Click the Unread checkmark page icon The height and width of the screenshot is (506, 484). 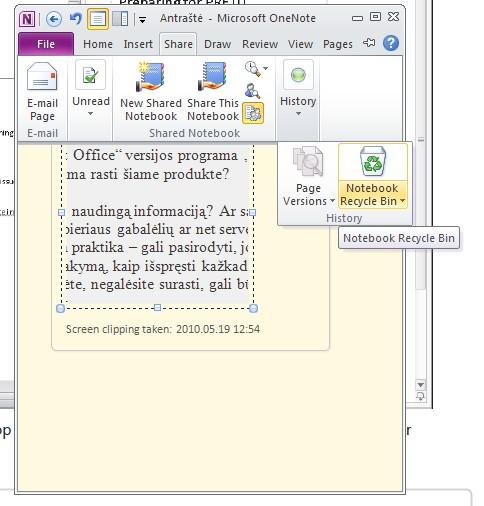(90, 75)
